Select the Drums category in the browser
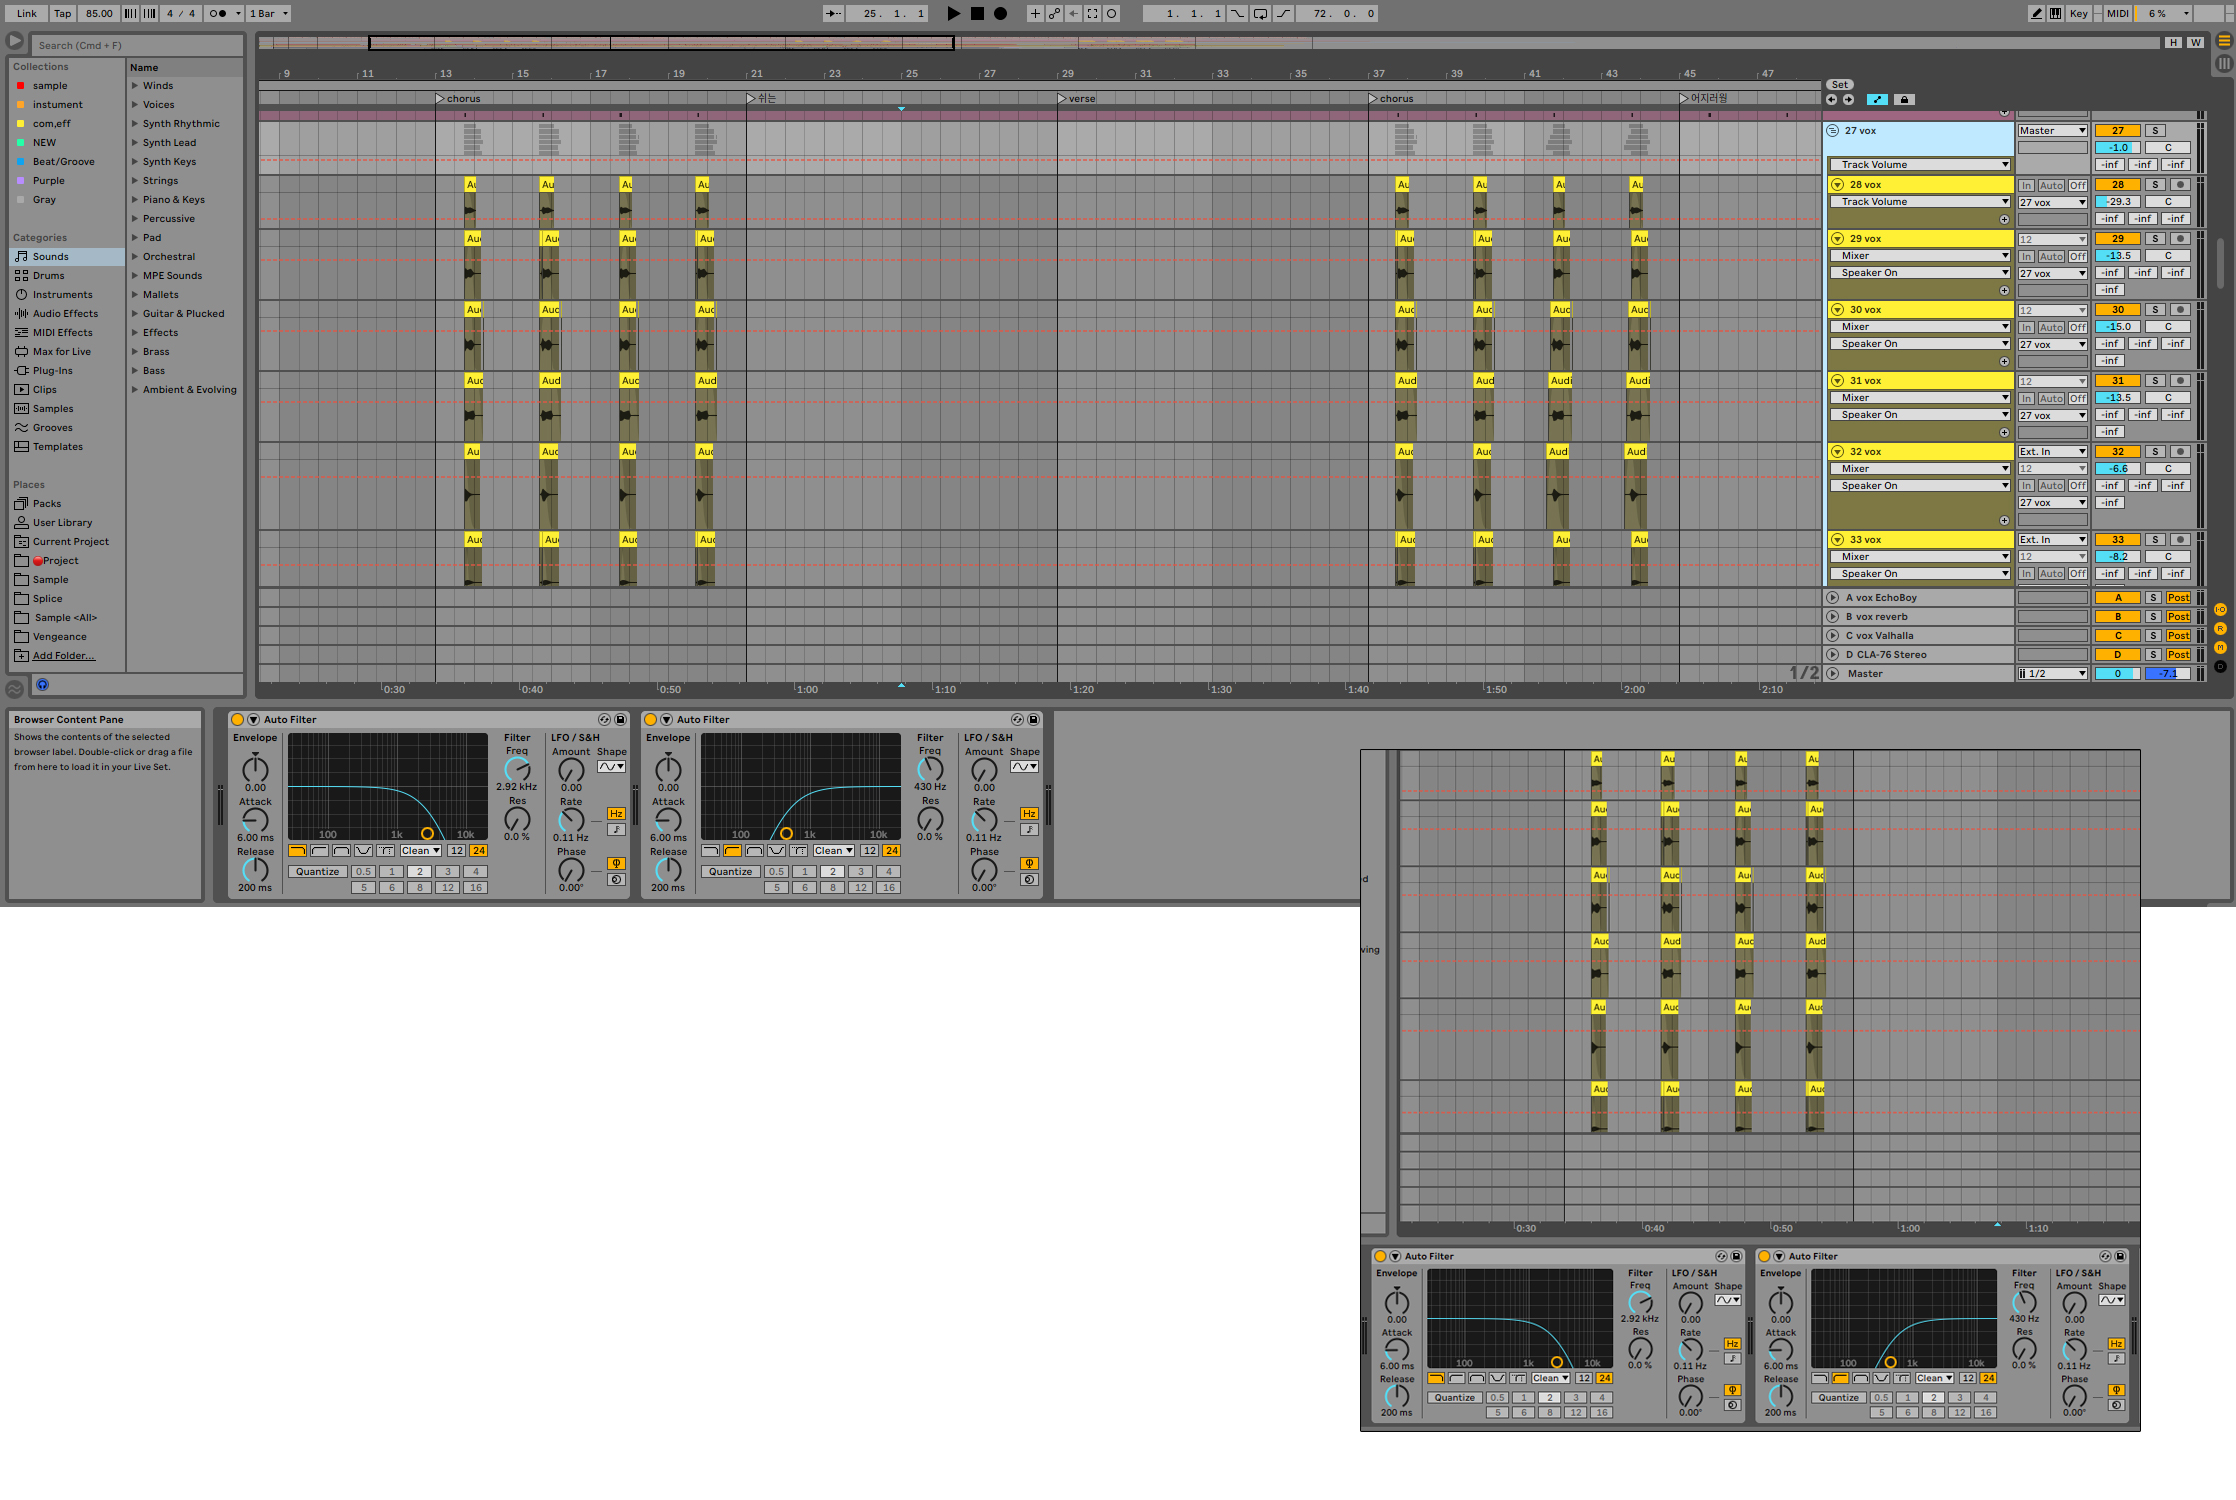 click(x=48, y=276)
